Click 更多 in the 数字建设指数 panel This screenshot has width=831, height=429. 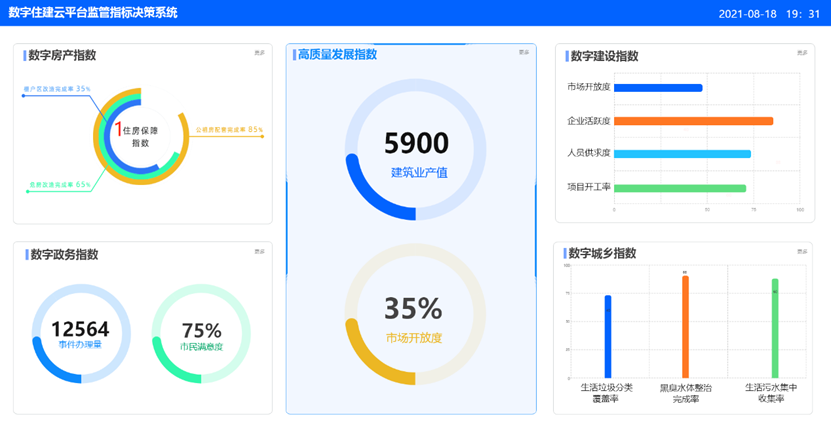pyautogui.click(x=802, y=53)
